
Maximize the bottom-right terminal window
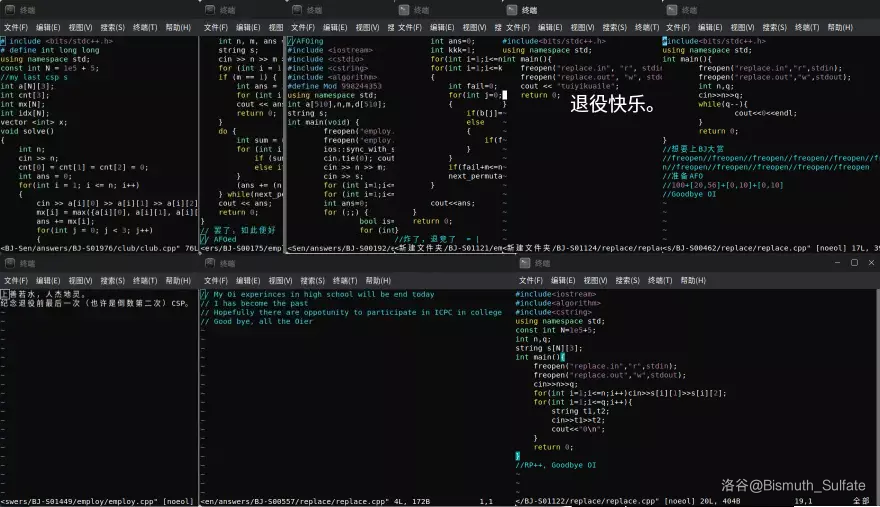tap(853, 263)
